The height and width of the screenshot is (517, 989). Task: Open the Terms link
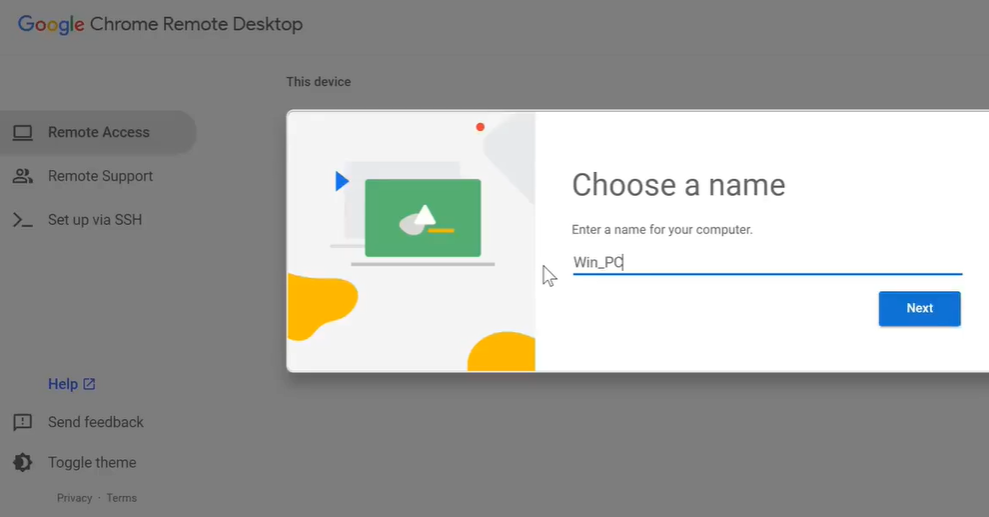(122, 498)
